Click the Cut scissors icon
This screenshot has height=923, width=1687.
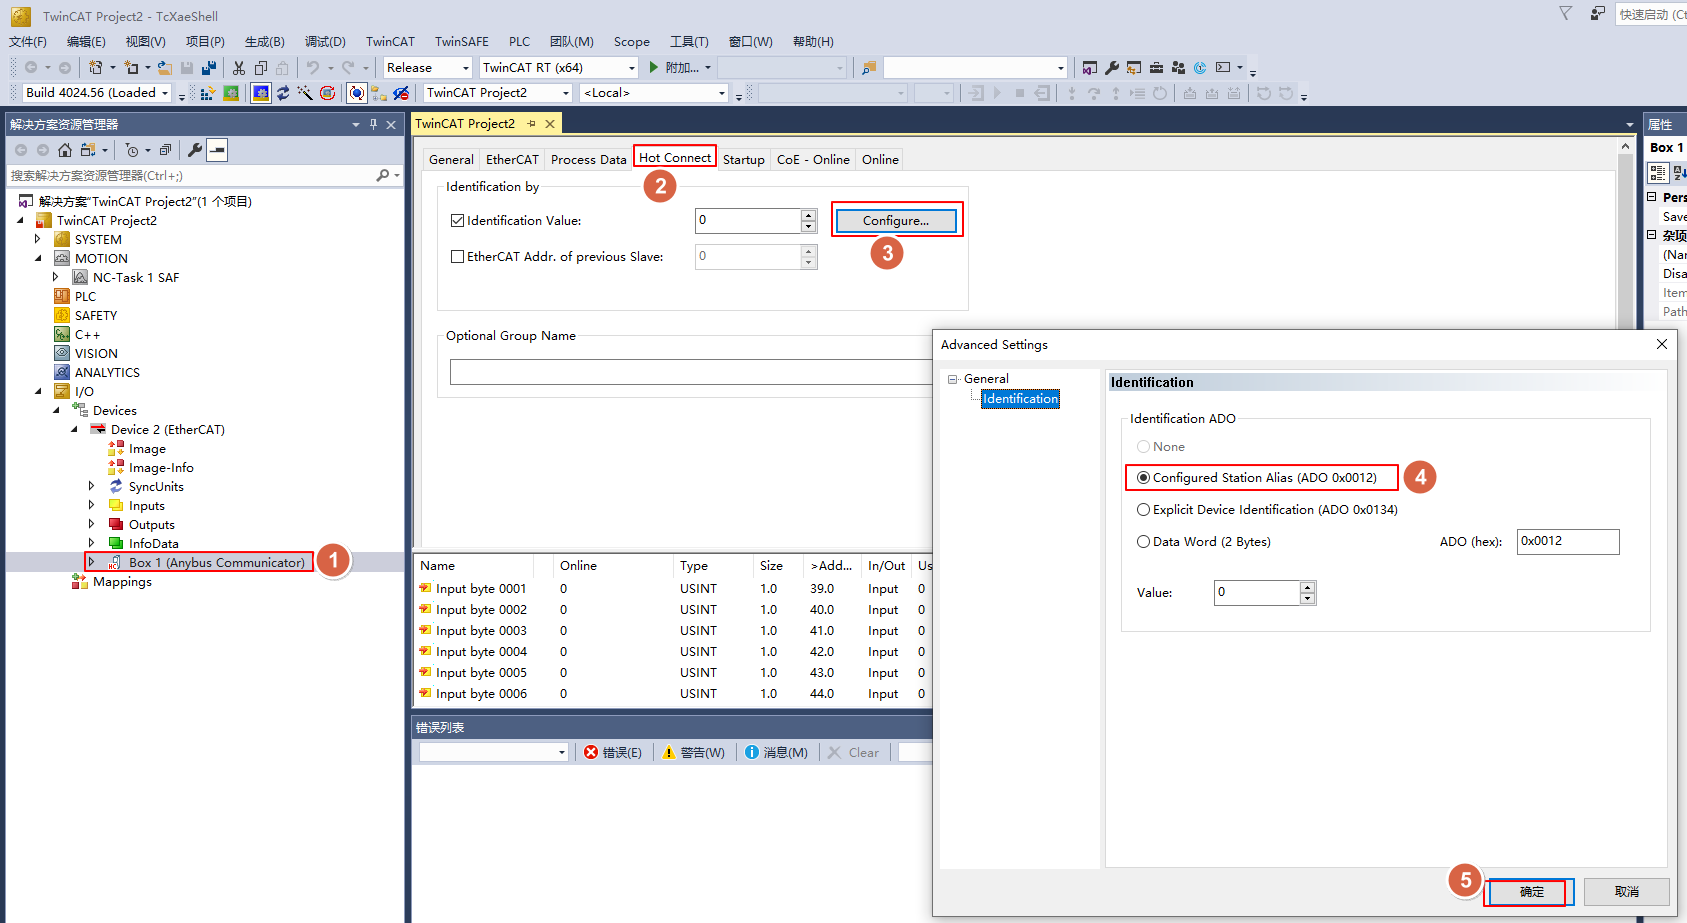pos(239,68)
